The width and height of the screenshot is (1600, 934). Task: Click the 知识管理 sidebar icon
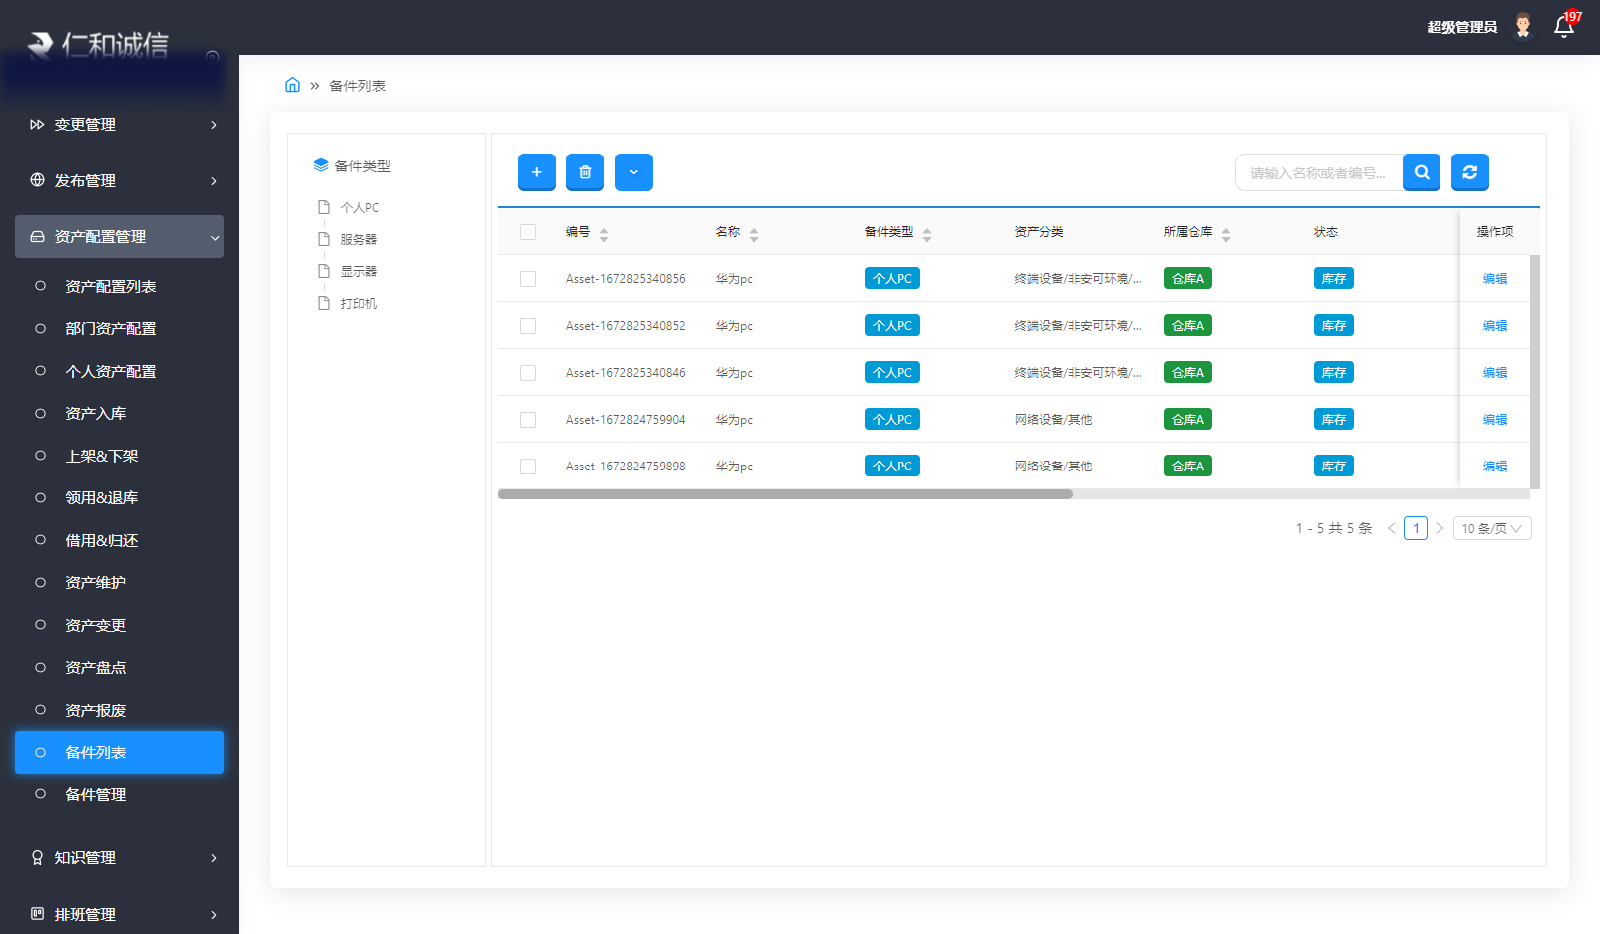37,858
